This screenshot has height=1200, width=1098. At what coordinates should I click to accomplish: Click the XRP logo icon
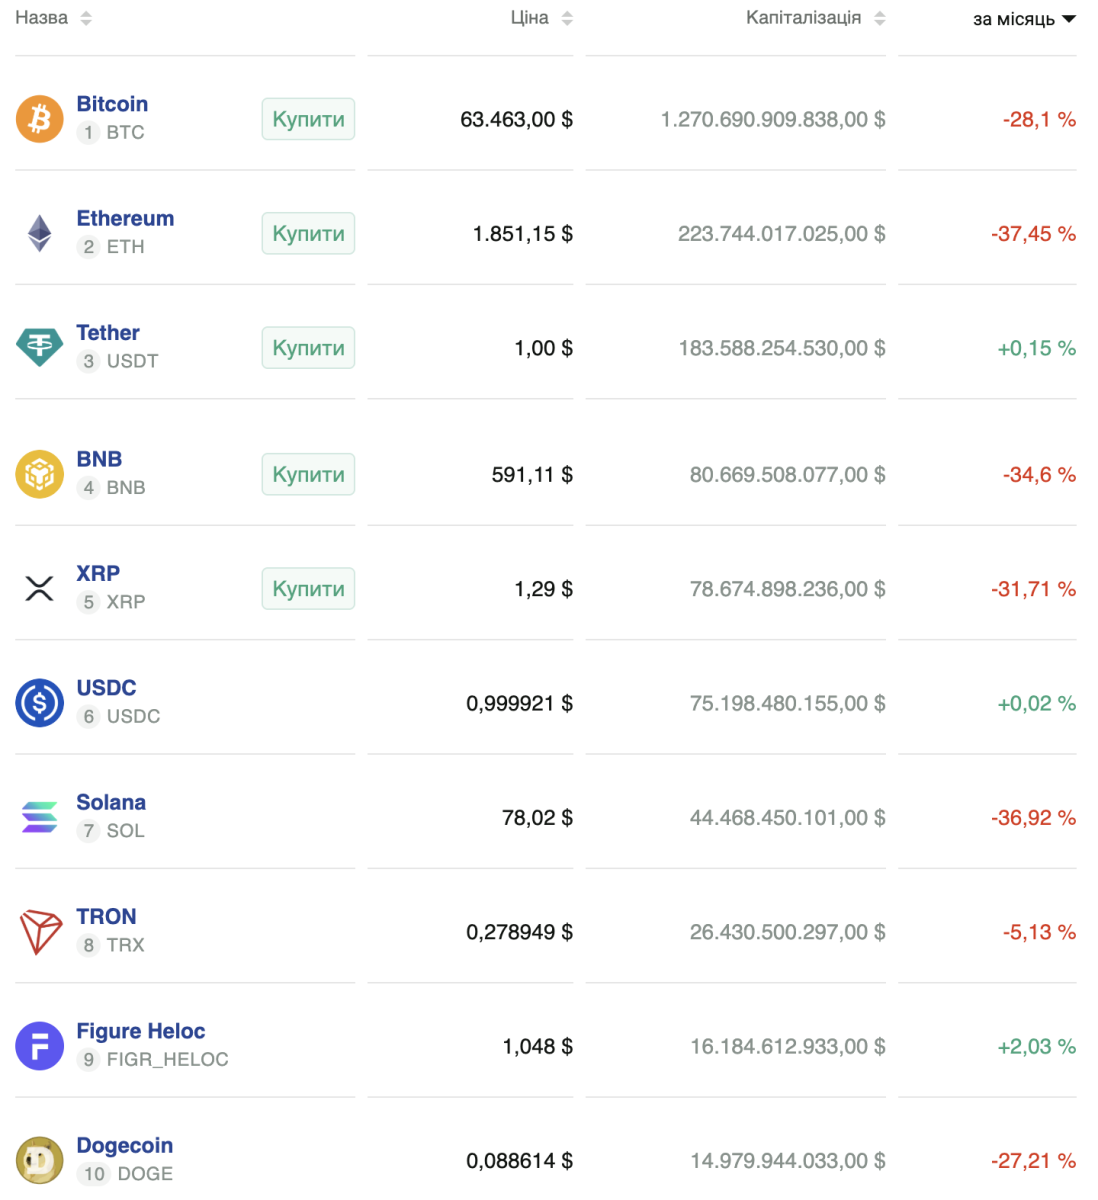pyautogui.click(x=39, y=588)
